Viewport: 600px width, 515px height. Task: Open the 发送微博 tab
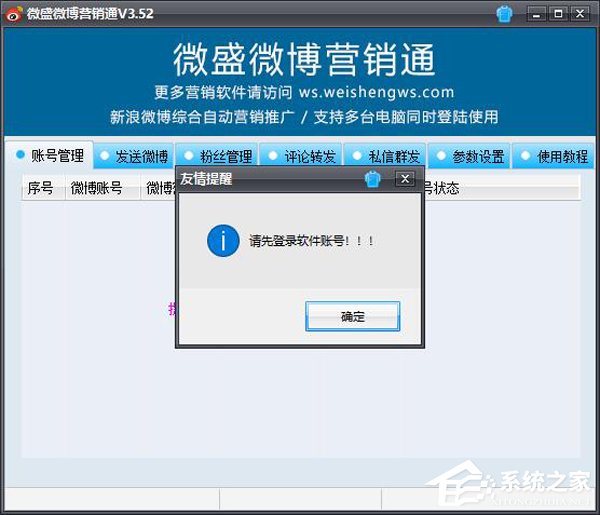134,156
